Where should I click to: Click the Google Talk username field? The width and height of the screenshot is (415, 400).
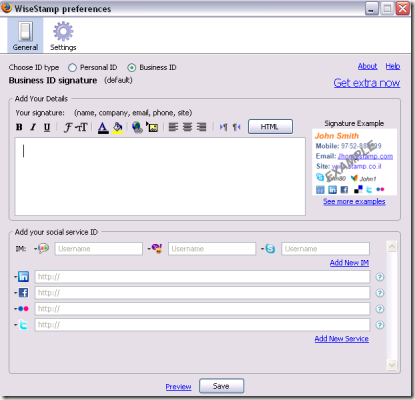[x=99, y=249]
